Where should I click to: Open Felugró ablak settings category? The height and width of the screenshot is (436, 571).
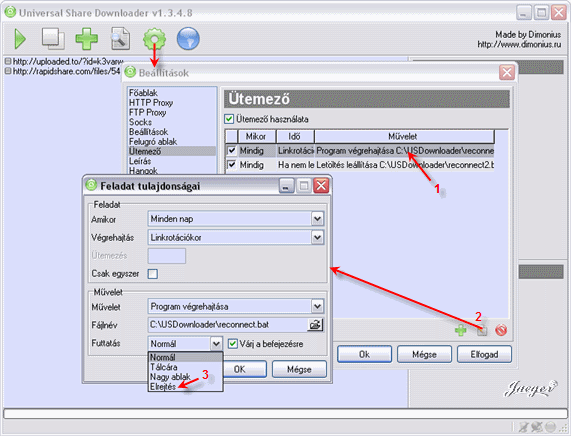153,142
